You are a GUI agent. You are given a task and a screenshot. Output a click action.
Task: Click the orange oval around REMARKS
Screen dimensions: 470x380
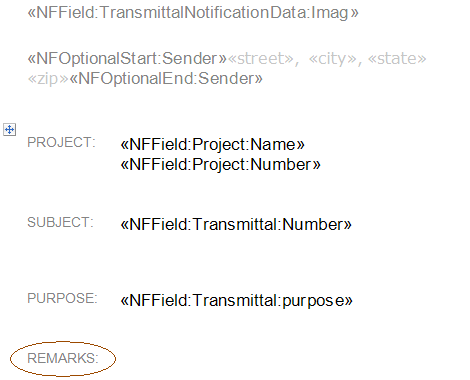(x=63, y=359)
